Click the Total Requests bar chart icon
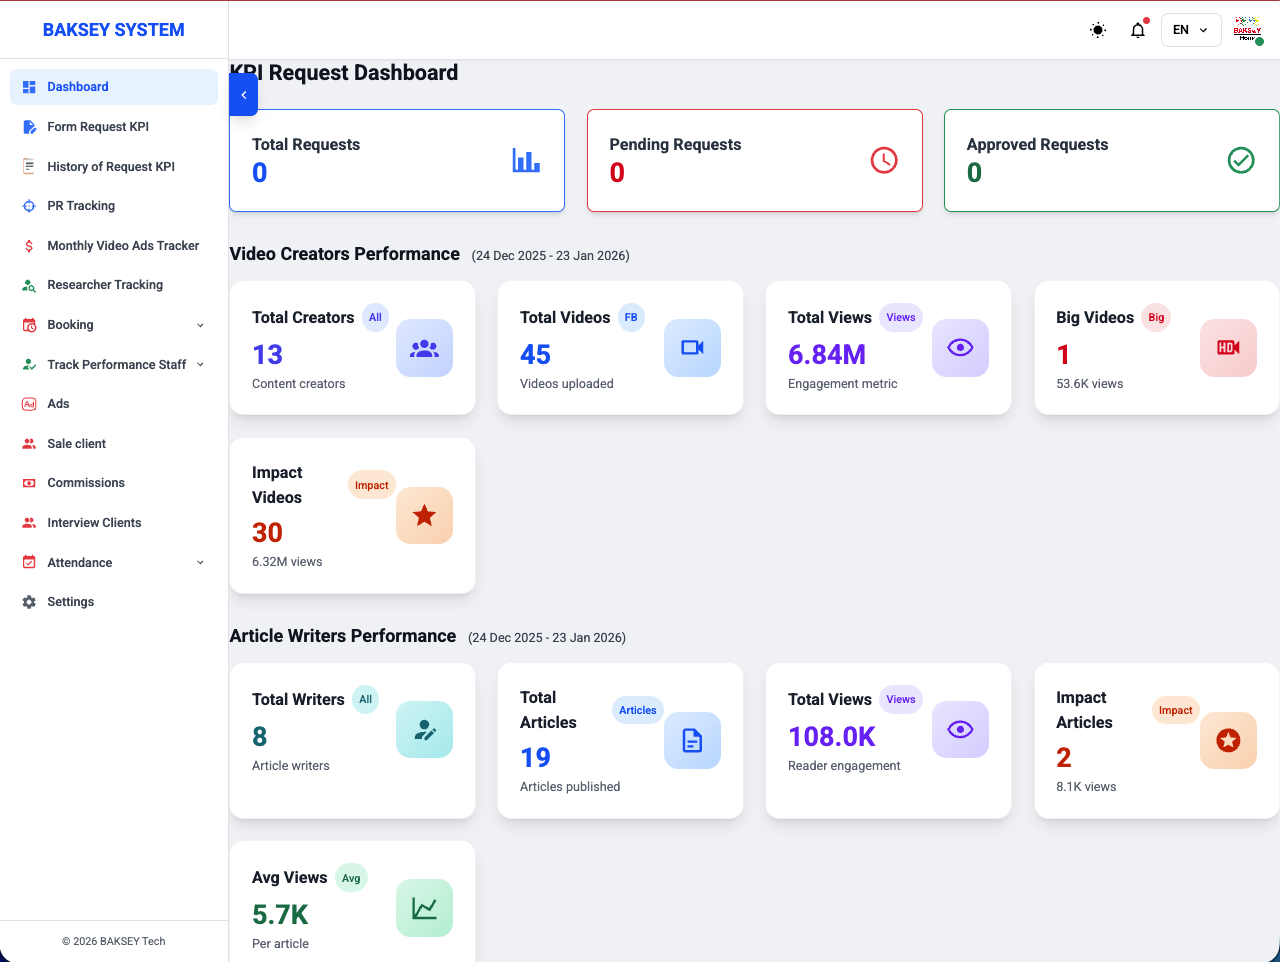This screenshot has width=1280, height=962. point(526,160)
